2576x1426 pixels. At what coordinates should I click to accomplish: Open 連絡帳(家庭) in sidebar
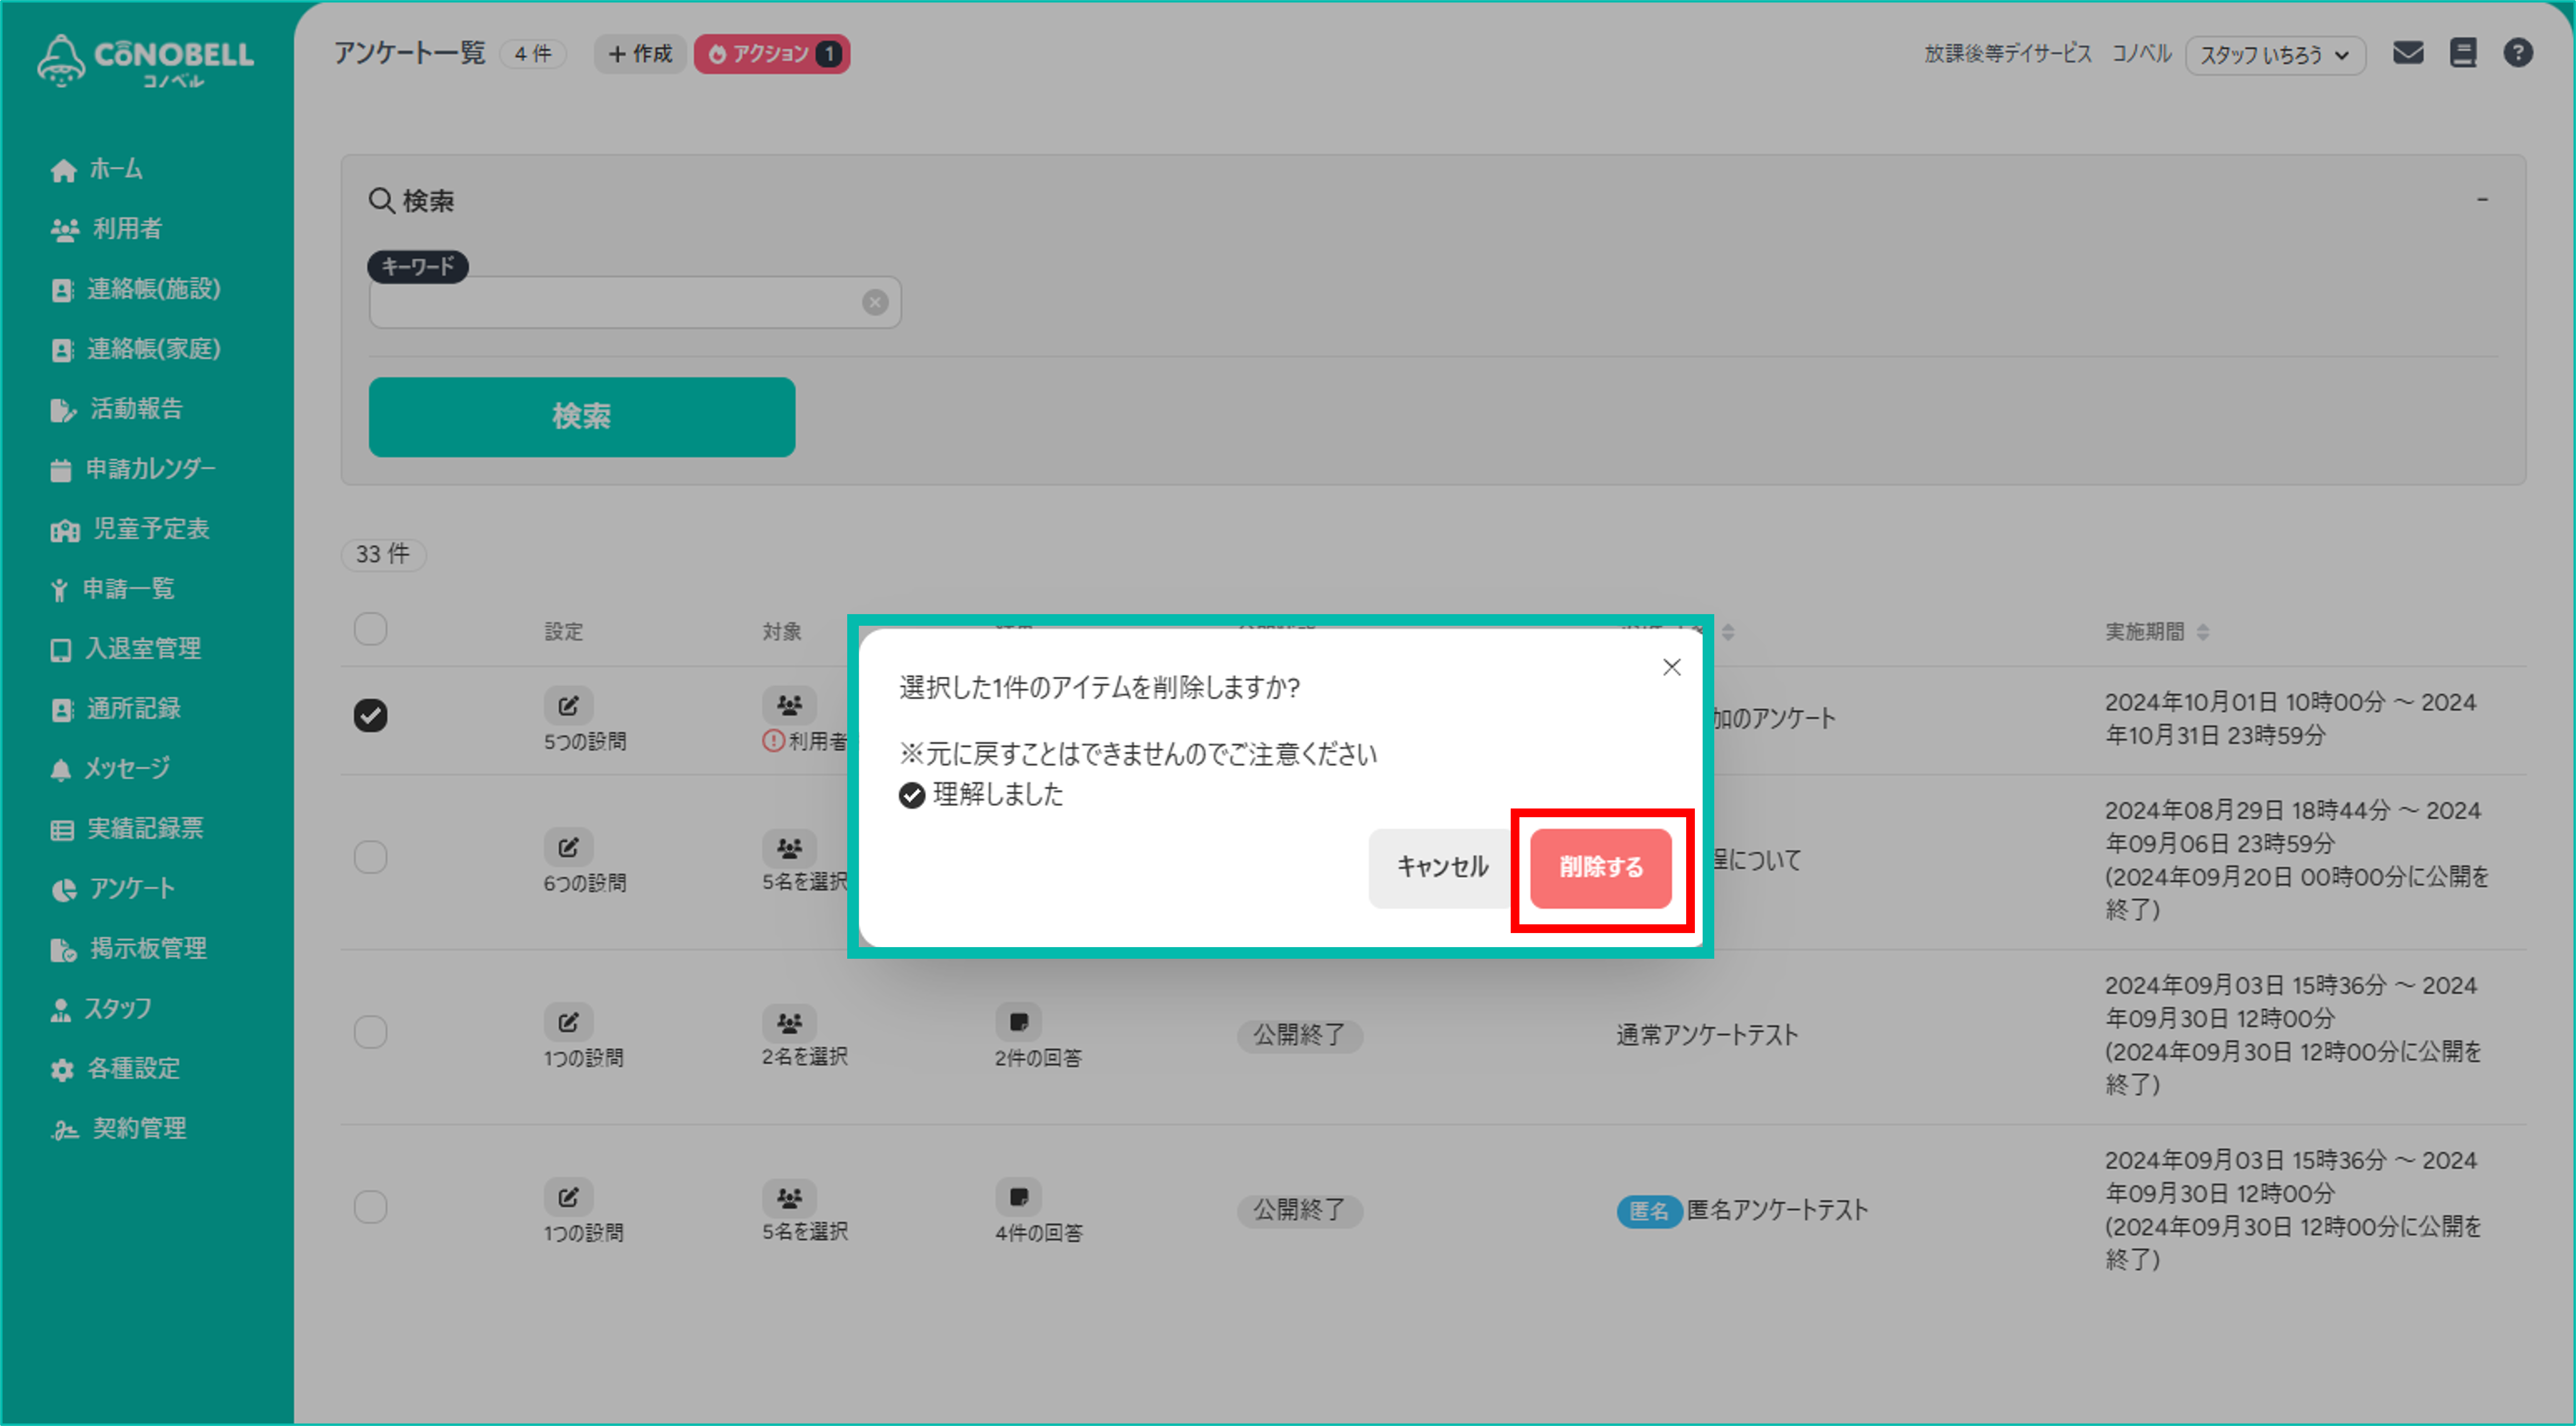(x=136, y=349)
